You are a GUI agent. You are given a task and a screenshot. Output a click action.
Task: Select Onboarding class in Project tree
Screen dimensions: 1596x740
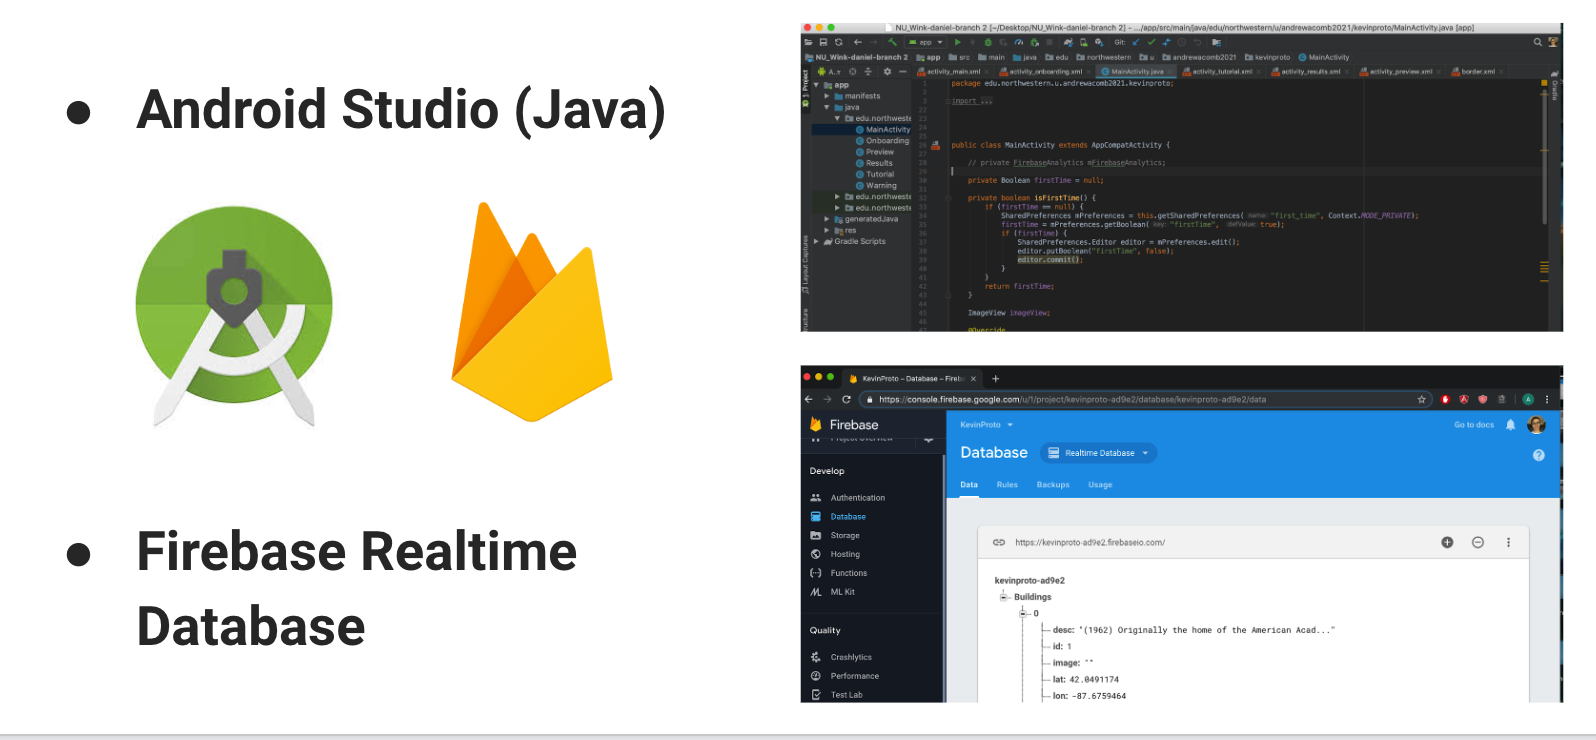click(x=886, y=141)
